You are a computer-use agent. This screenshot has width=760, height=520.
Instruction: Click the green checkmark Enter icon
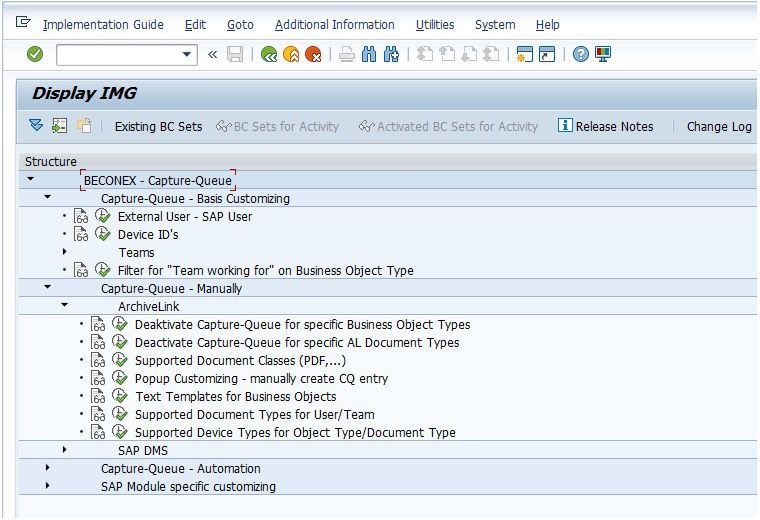[x=34, y=54]
